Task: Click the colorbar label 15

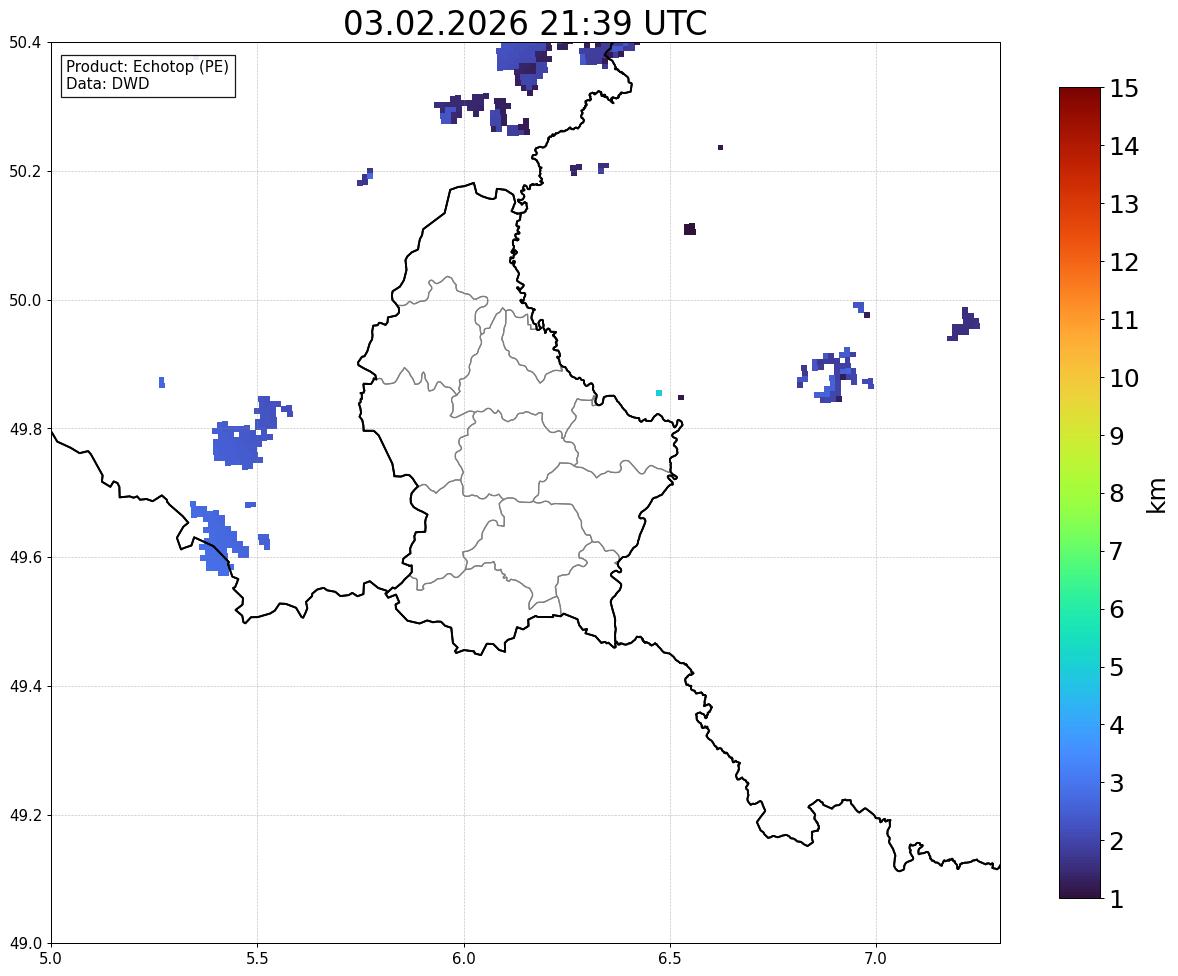Action: click(x=1124, y=89)
